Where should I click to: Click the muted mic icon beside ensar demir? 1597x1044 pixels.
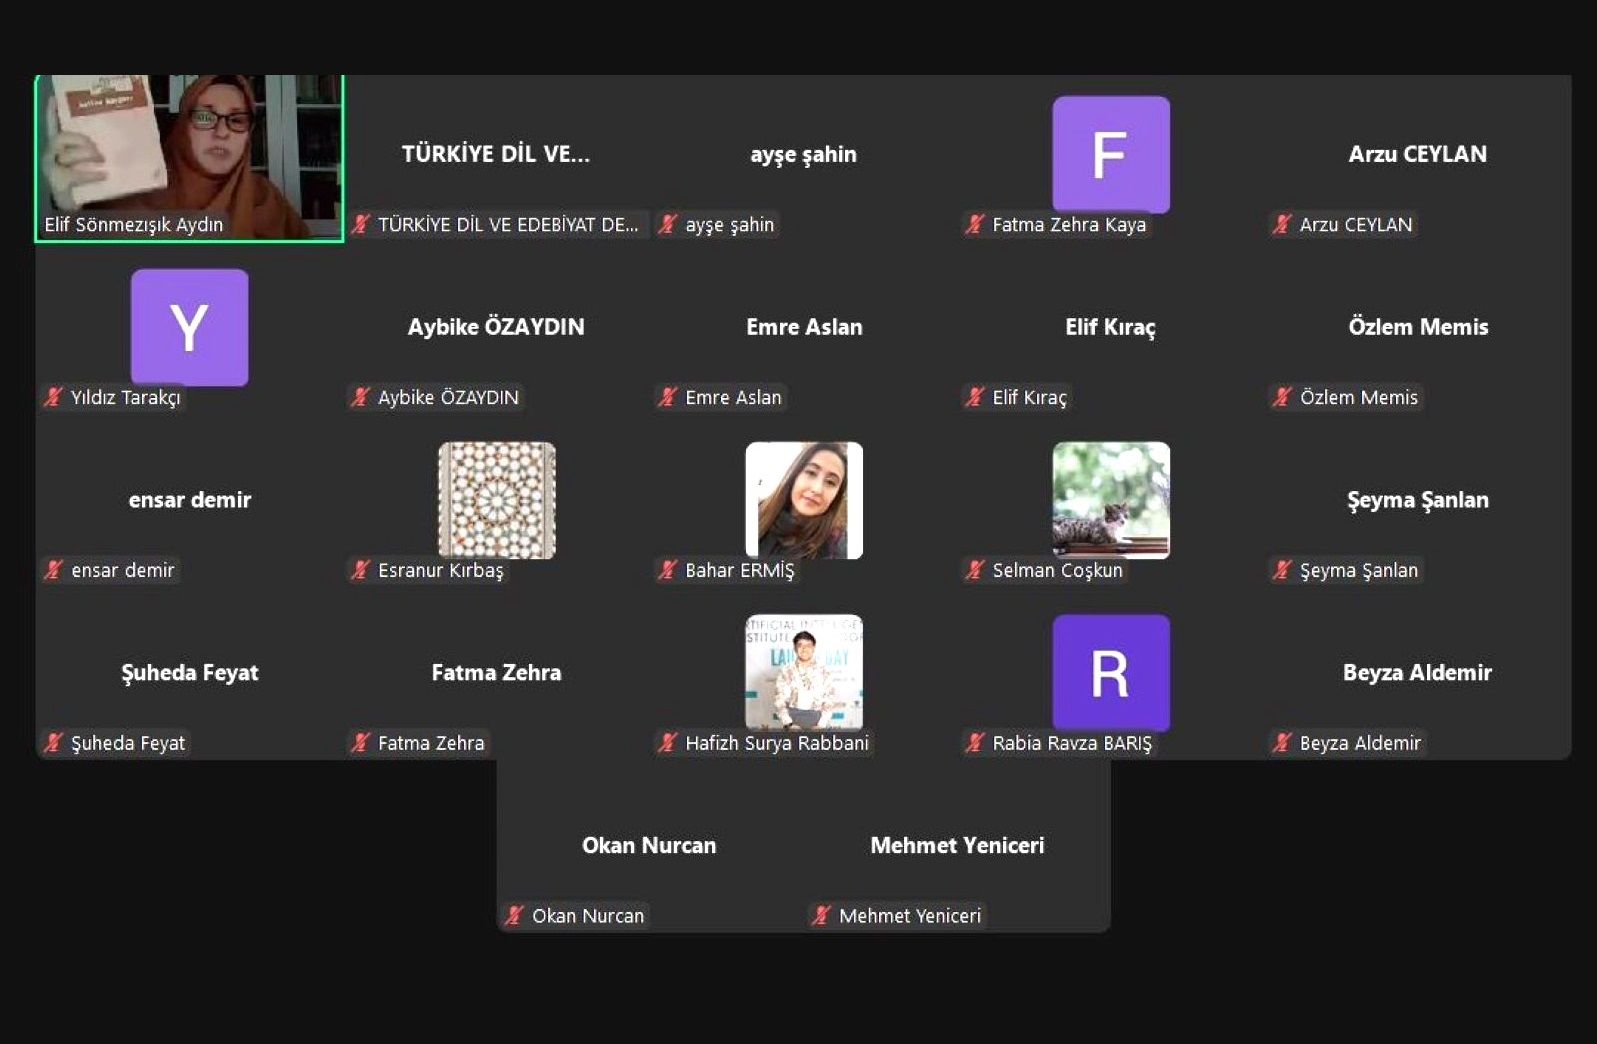(x=54, y=571)
